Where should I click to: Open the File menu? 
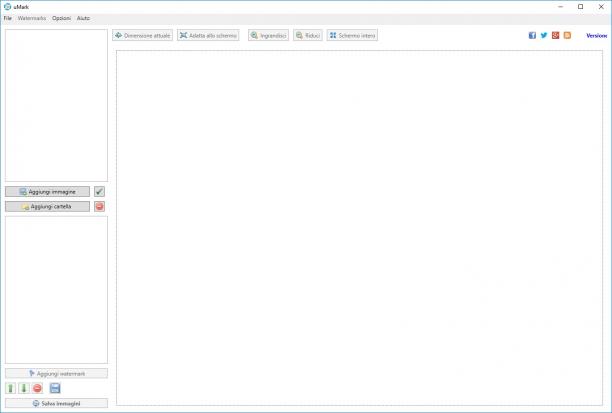tap(8, 18)
